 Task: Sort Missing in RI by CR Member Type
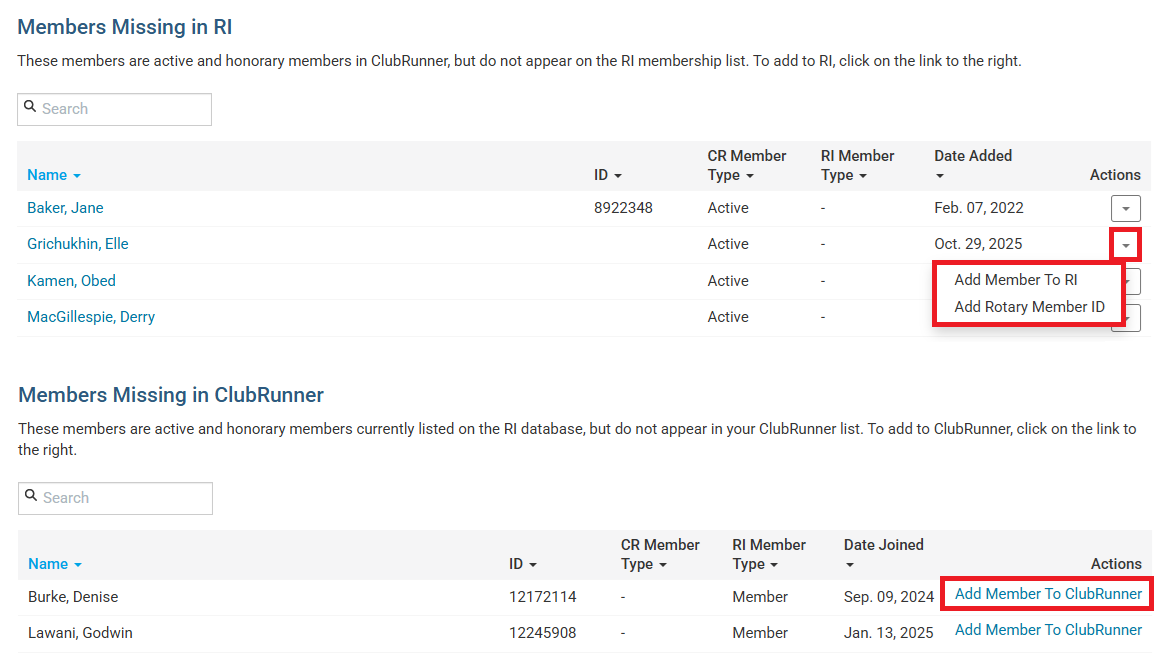pyautogui.click(x=746, y=165)
